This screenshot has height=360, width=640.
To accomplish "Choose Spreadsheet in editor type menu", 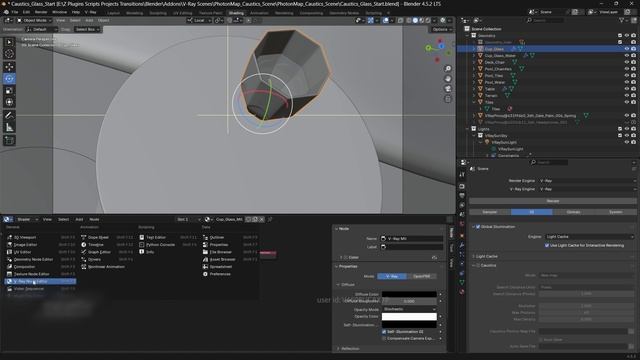I will click(x=230, y=267).
